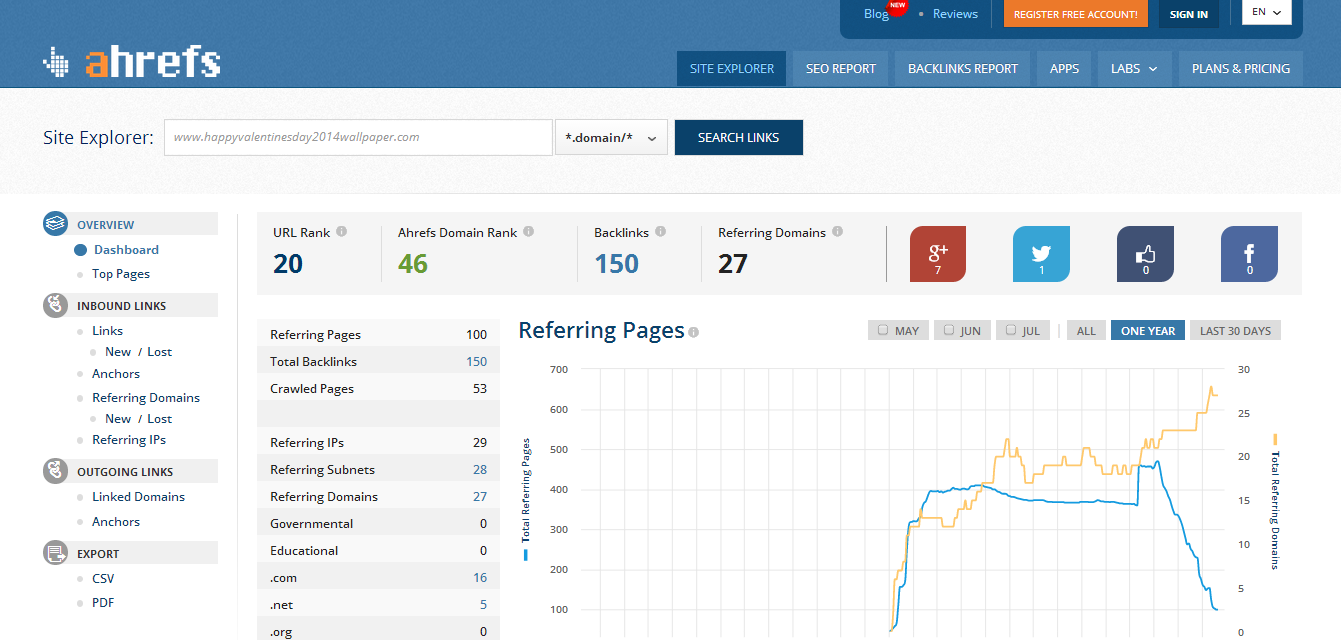The width and height of the screenshot is (1341, 640).
Task: Open New under Referring Domains
Action: (118, 419)
